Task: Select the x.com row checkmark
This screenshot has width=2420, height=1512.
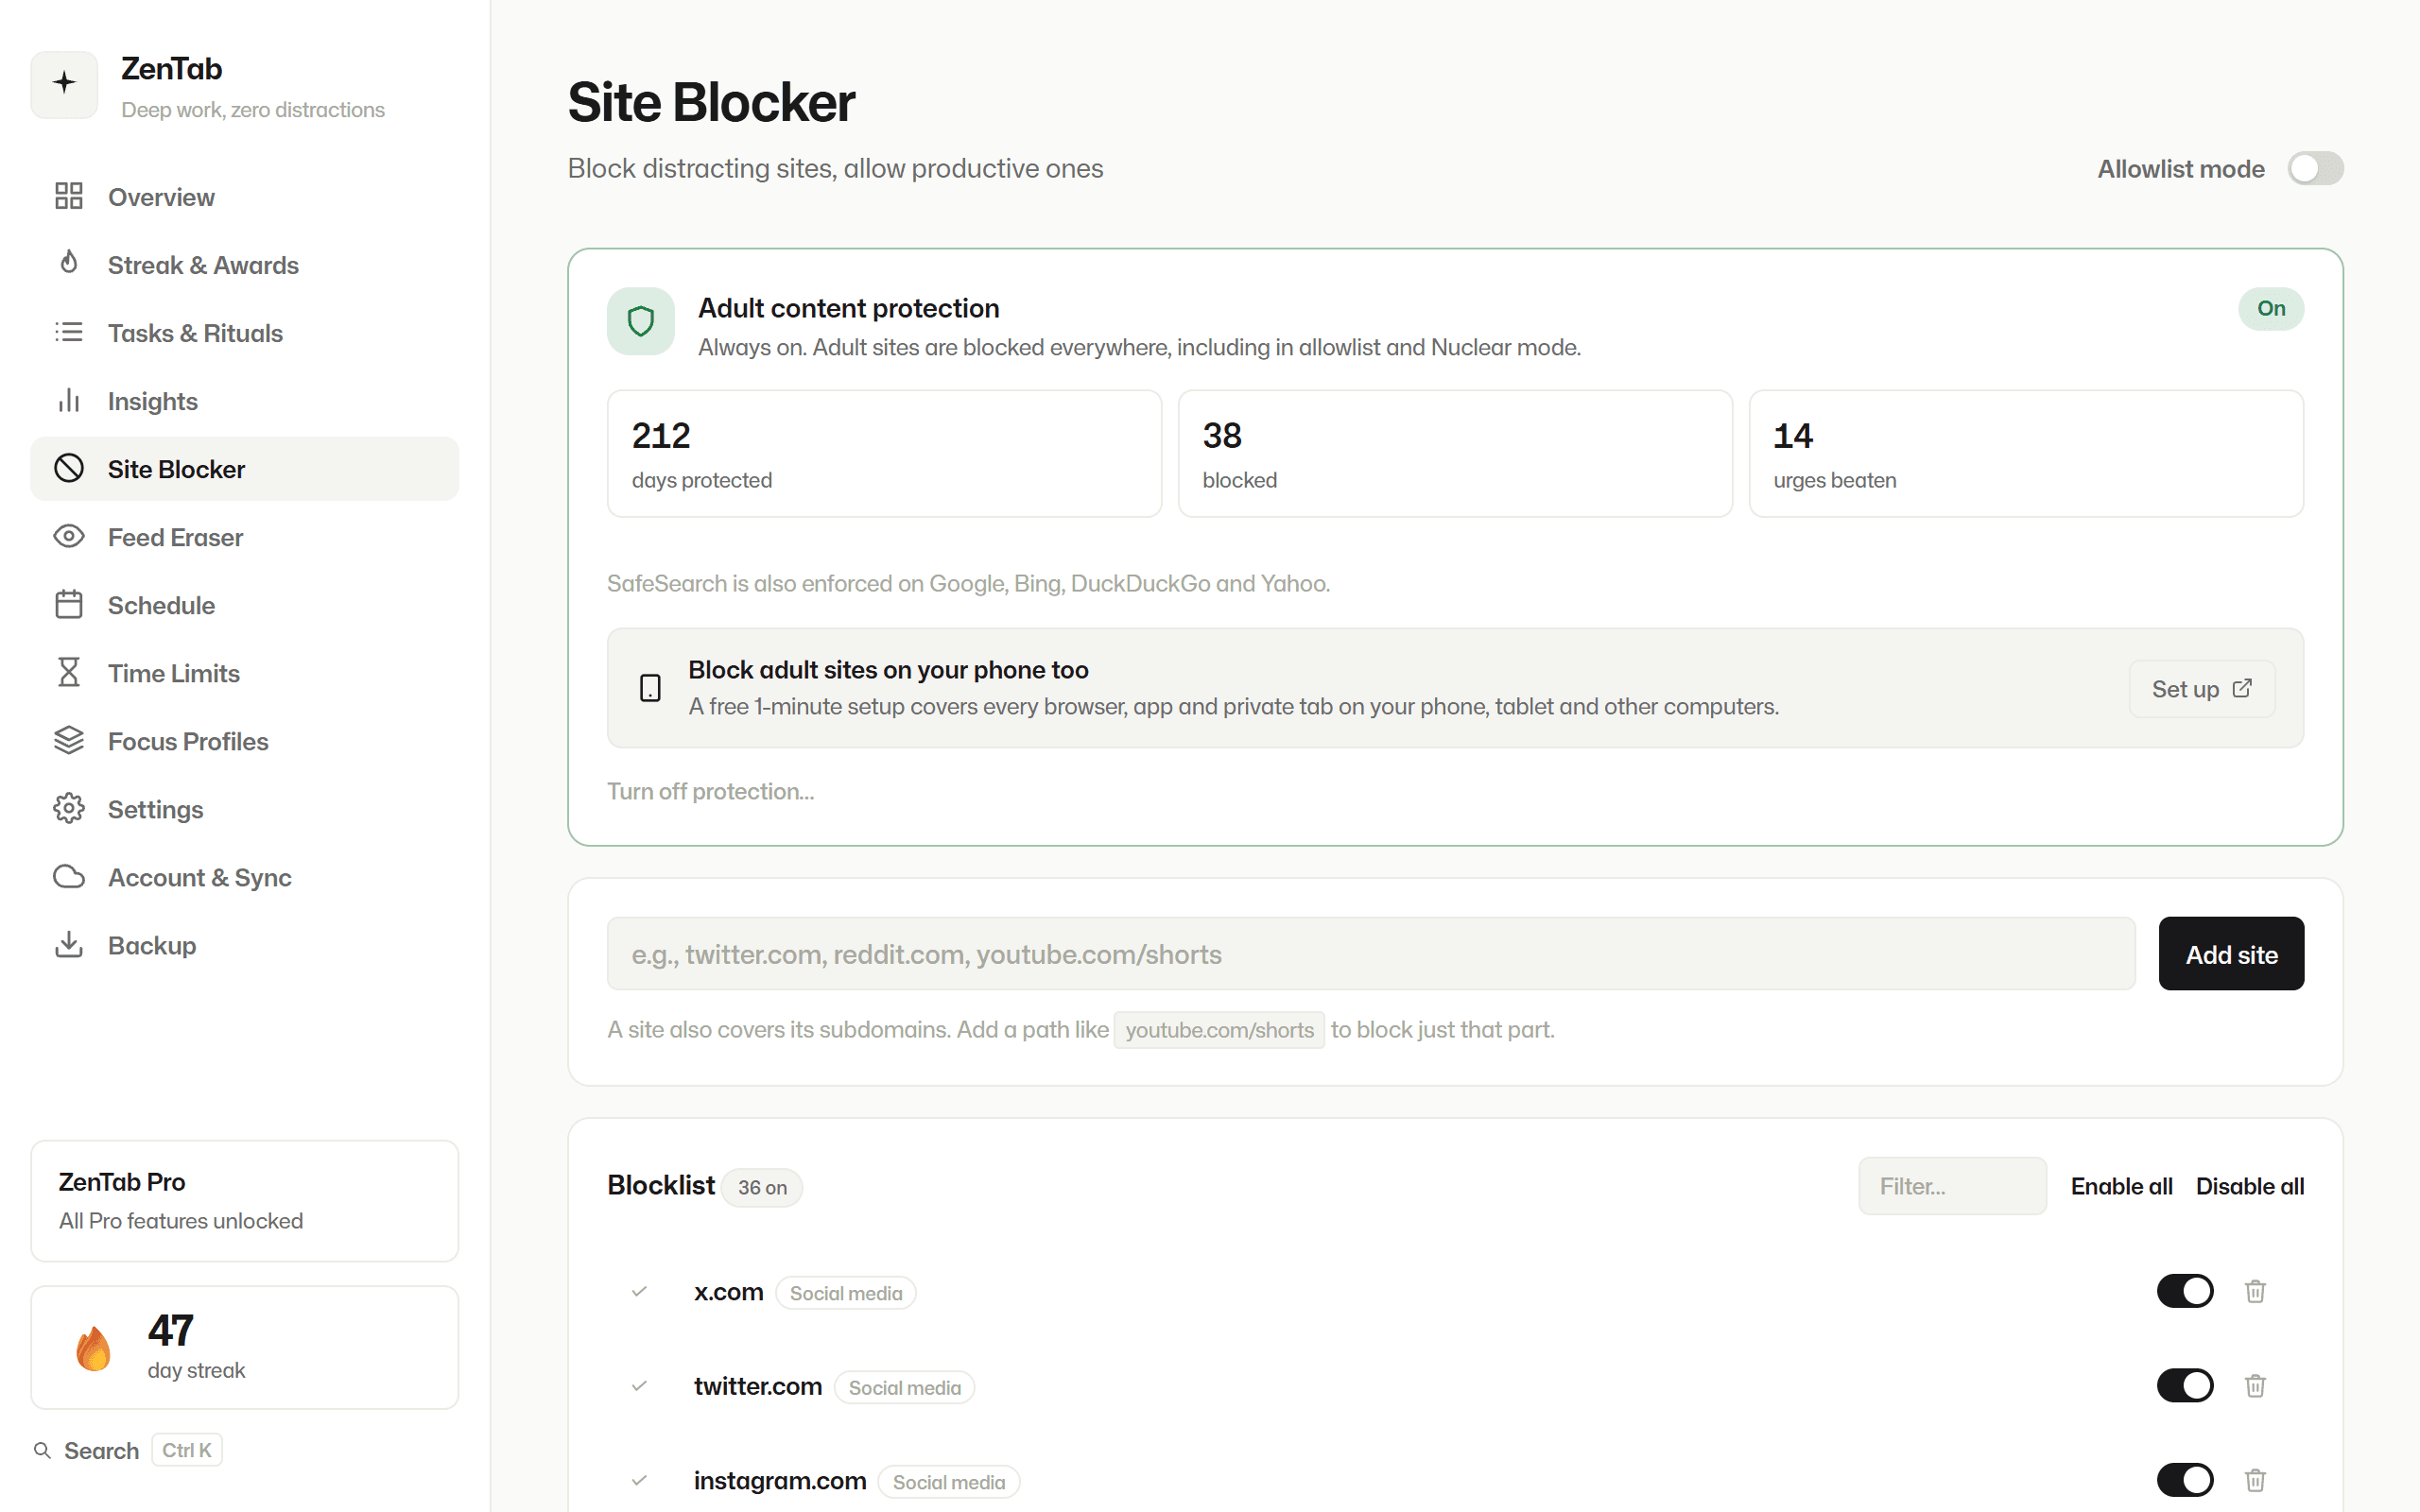Action: 640,1292
